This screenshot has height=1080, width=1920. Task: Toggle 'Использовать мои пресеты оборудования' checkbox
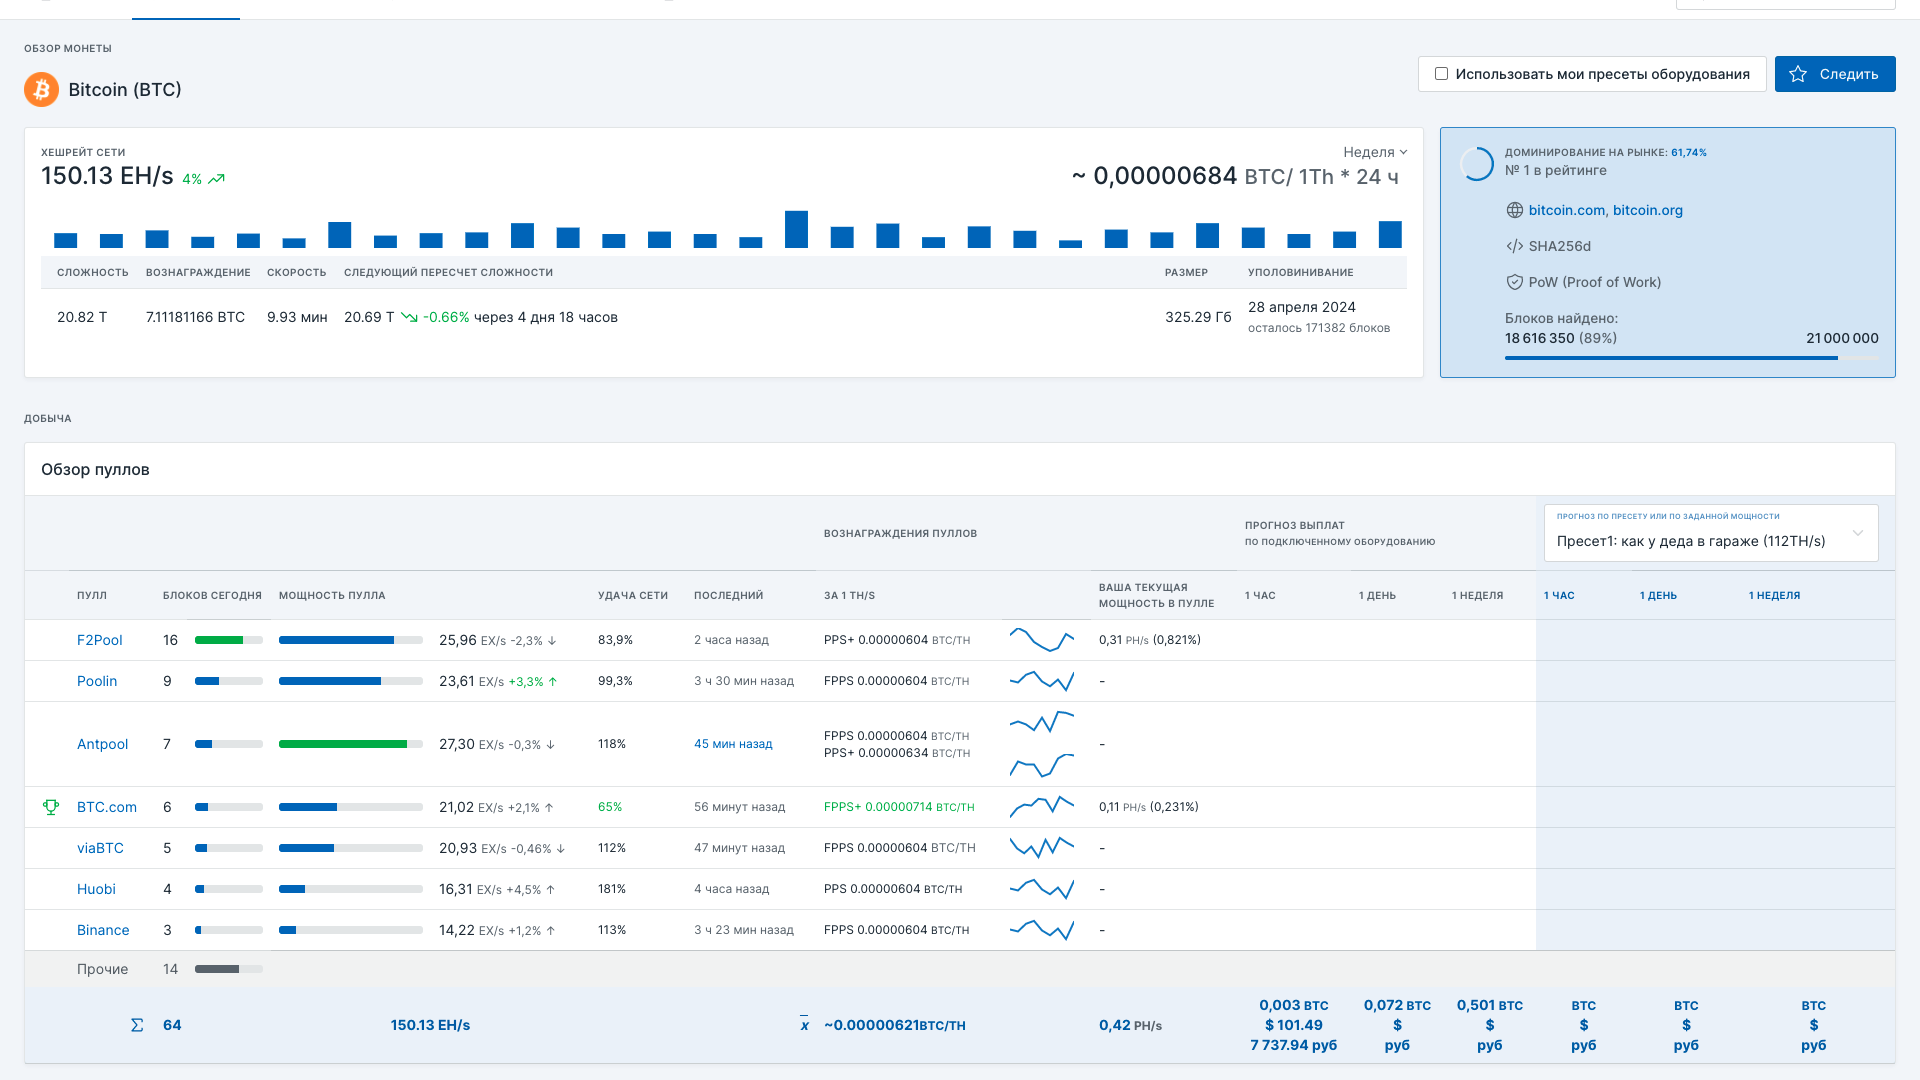[1441, 74]
